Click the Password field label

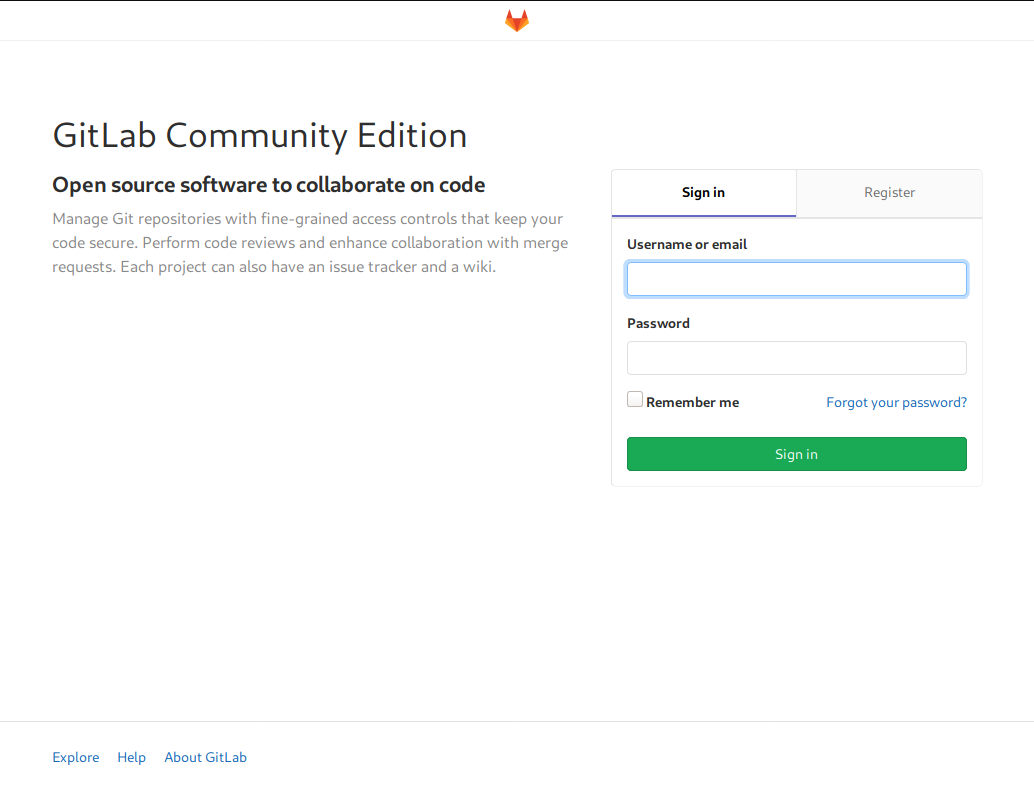point(658,324)
